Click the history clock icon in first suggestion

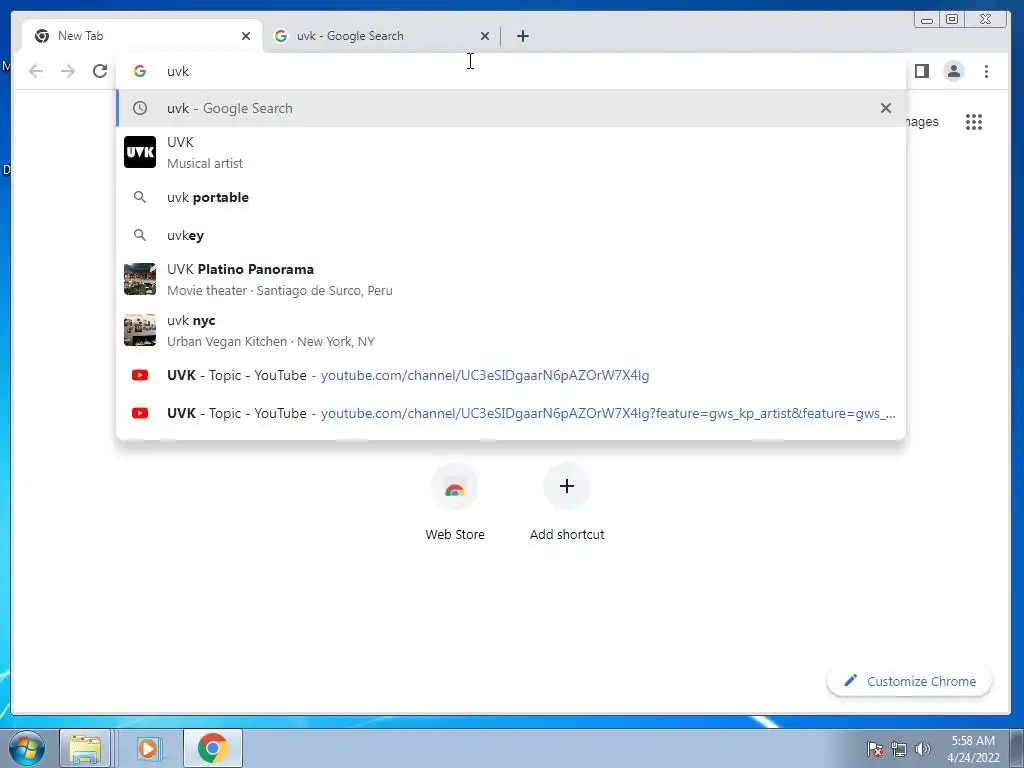140,108
